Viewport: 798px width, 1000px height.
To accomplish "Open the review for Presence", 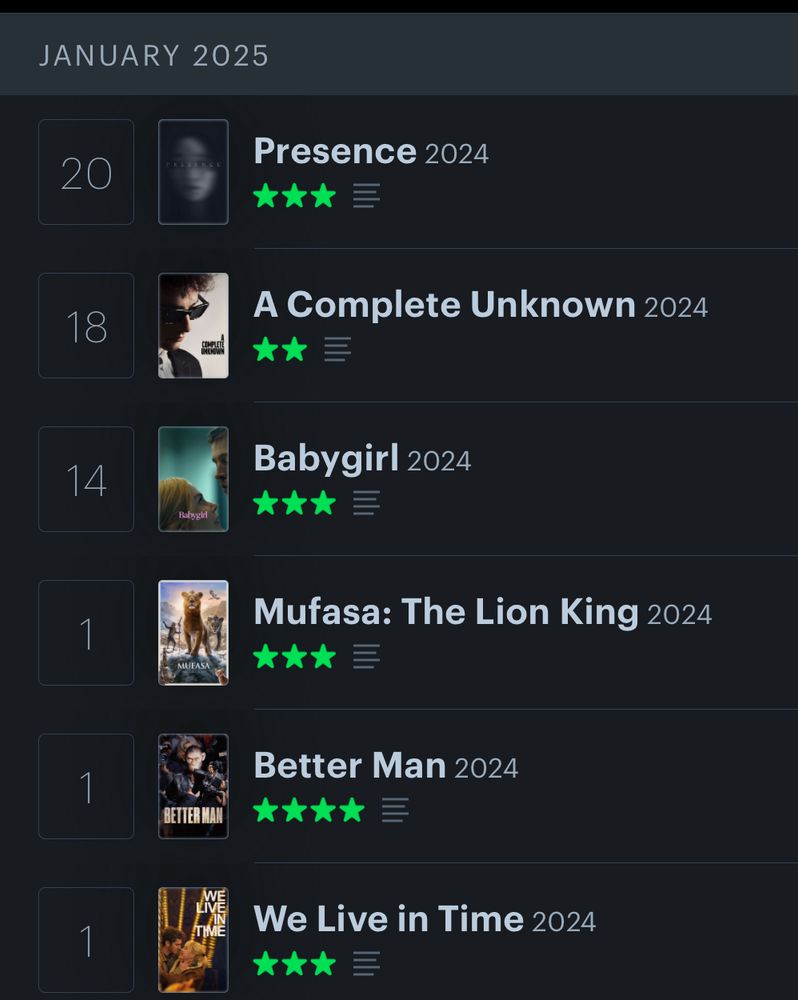I will (367, 198).
